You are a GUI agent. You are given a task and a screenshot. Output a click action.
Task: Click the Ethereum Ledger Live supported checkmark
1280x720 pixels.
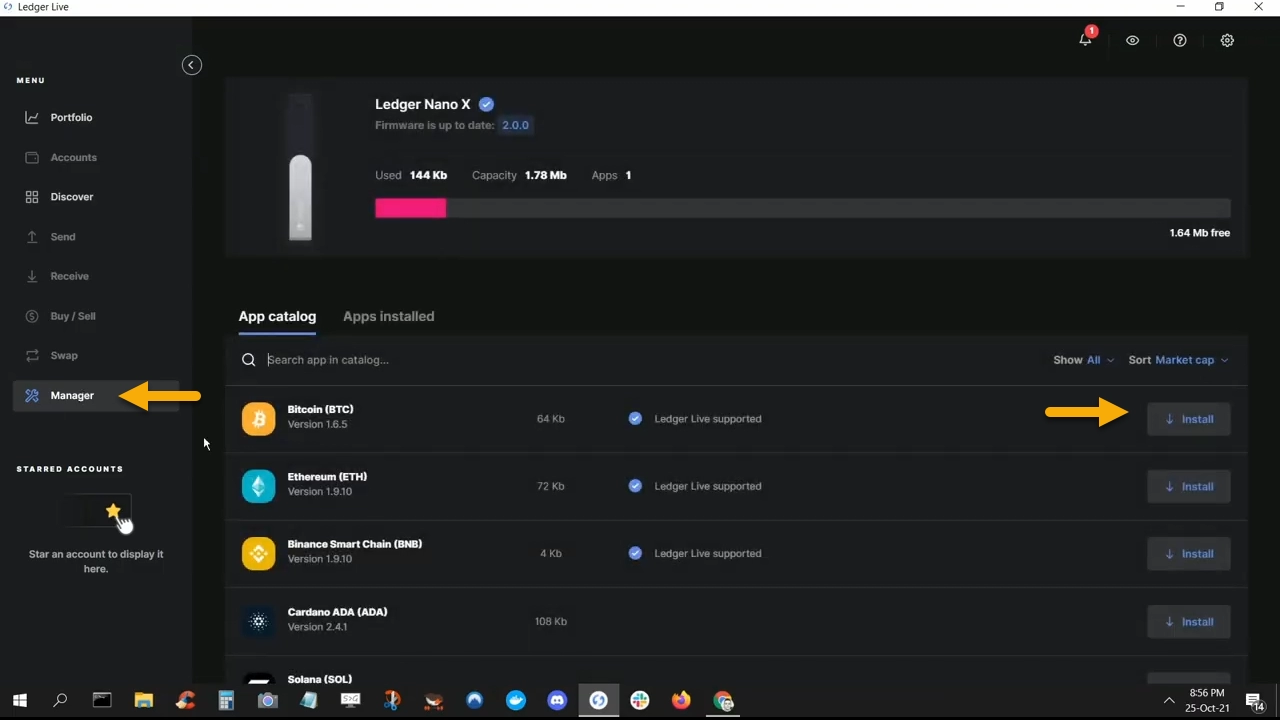[635, 486]
